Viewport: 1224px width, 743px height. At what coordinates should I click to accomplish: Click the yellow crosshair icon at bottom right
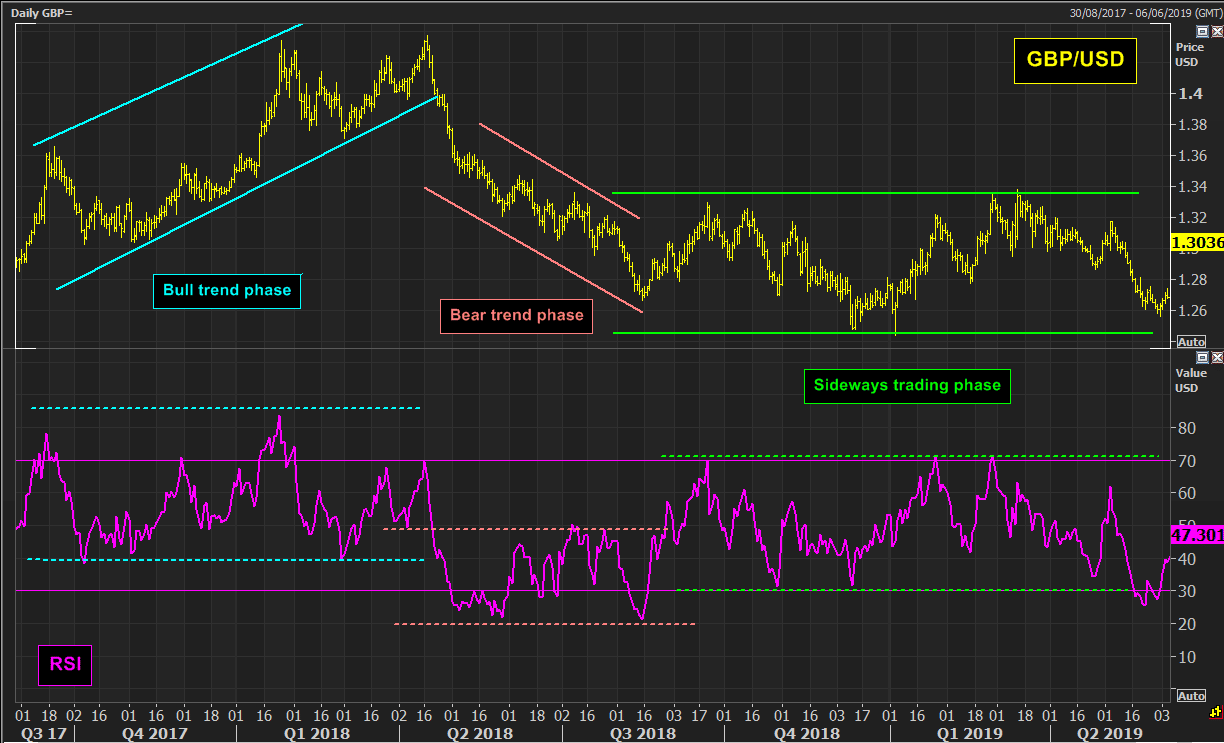tap(1214, 711)
